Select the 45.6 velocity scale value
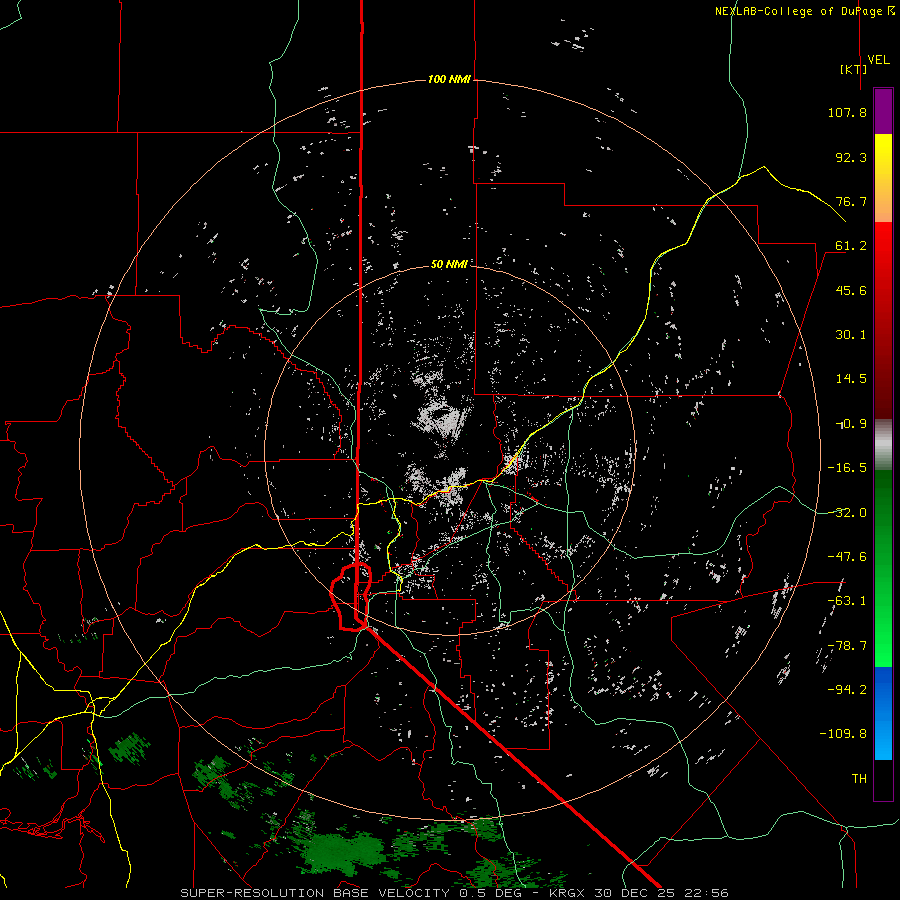This screenshot has height=900, width=900. (x=851, y=290)
